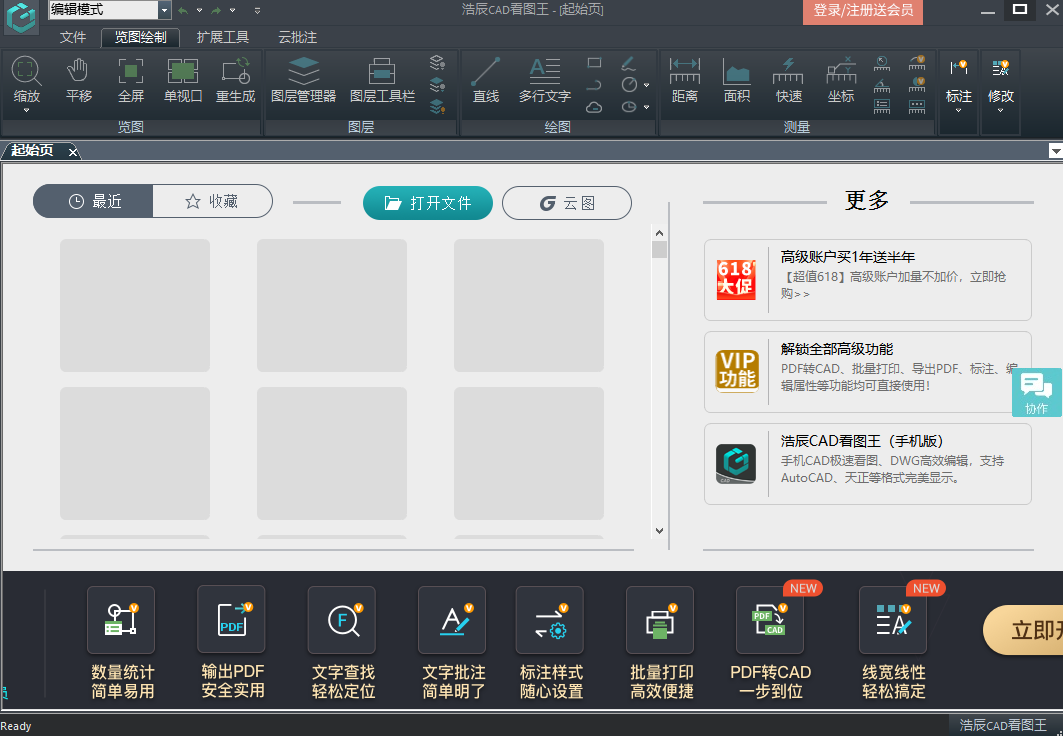
Task: Expand the 标注 annotation panel
Action: pyautogui.click(x=959, y=90)
